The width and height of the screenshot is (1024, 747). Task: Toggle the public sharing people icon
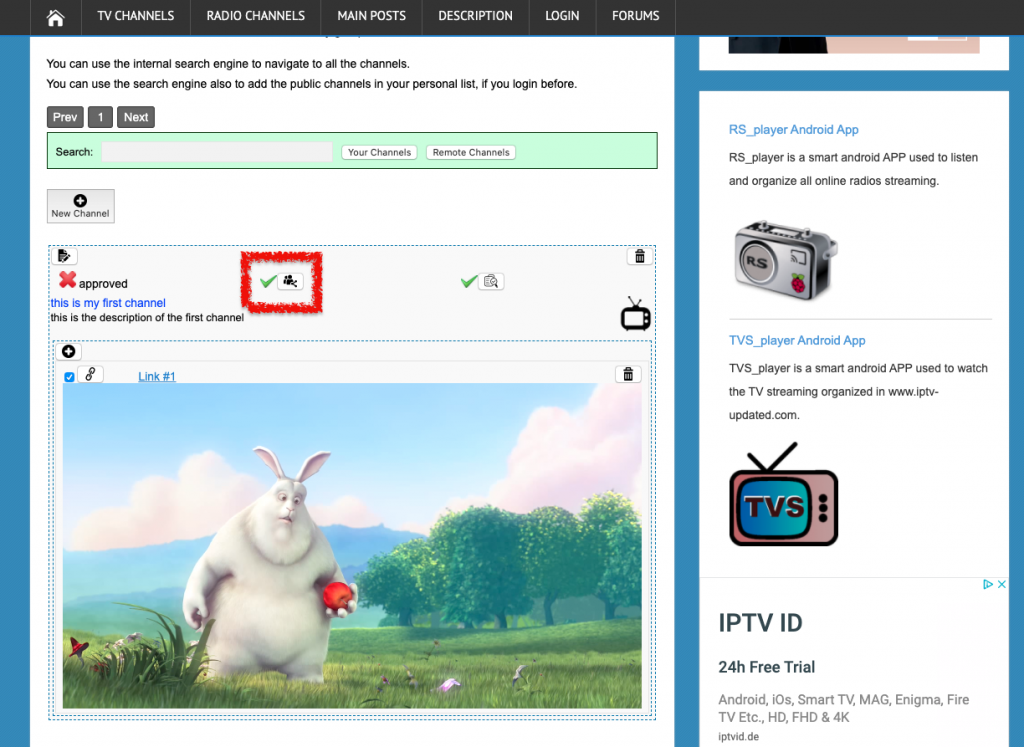(x=291, y=281)
